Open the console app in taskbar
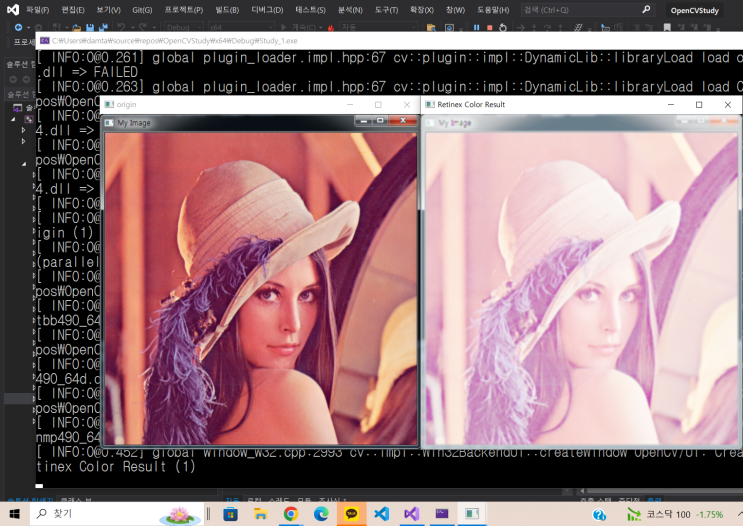743x526 pixels. 442,514
